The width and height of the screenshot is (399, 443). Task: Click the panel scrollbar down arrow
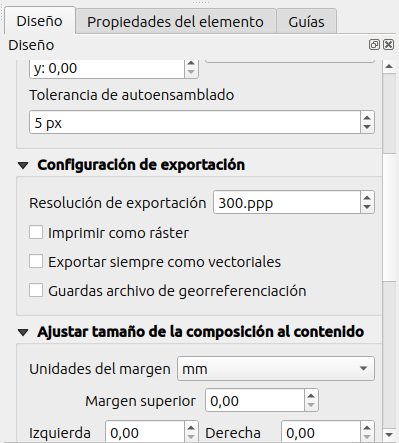tap(389, 435)
